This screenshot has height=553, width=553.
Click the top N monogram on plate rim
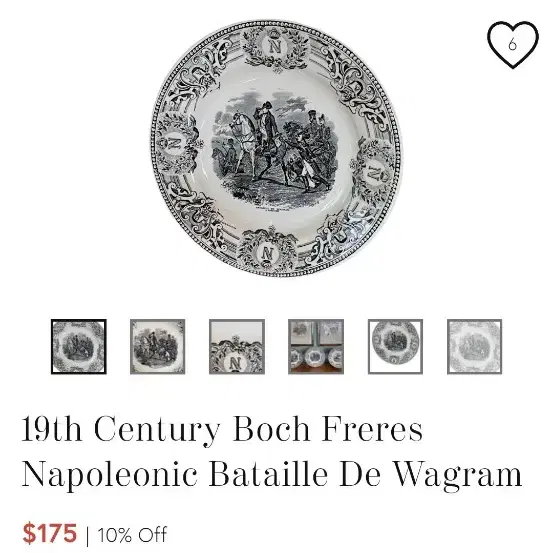coord(275,46)
